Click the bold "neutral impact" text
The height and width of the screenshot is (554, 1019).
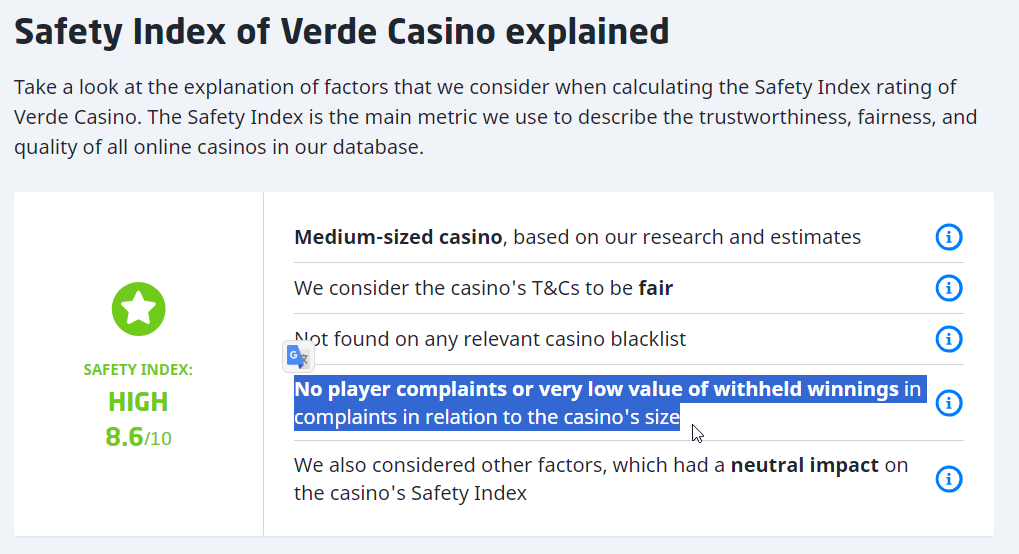tap(804, 466)
